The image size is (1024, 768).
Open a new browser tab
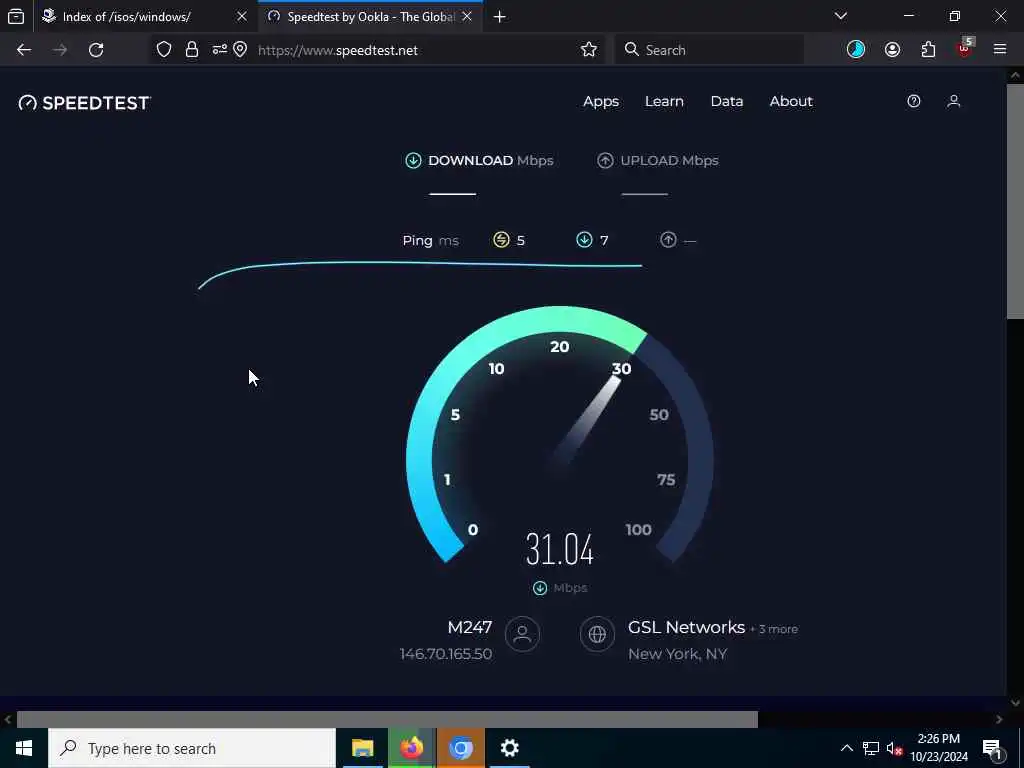(x=500, y=17)
